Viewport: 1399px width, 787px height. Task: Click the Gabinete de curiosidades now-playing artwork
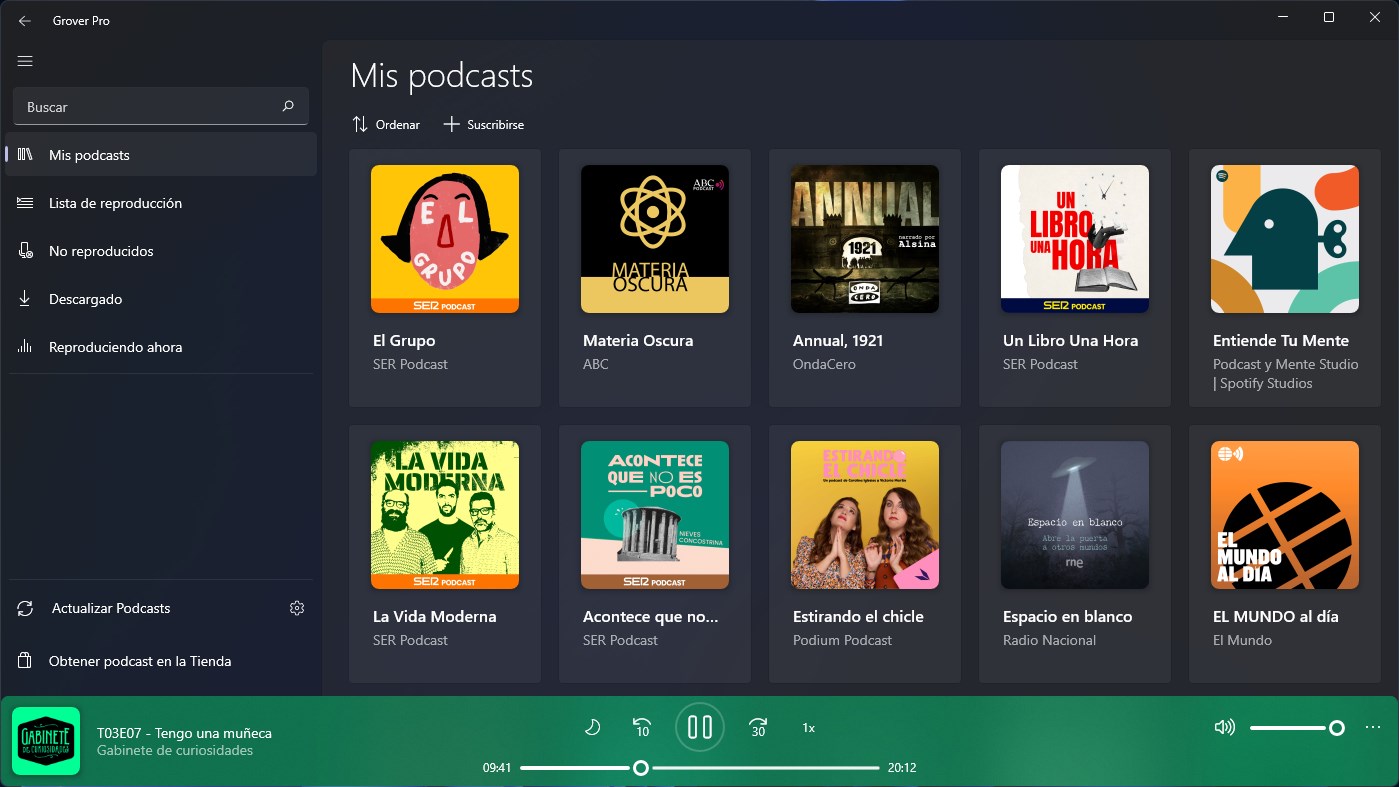pos(46,741)
